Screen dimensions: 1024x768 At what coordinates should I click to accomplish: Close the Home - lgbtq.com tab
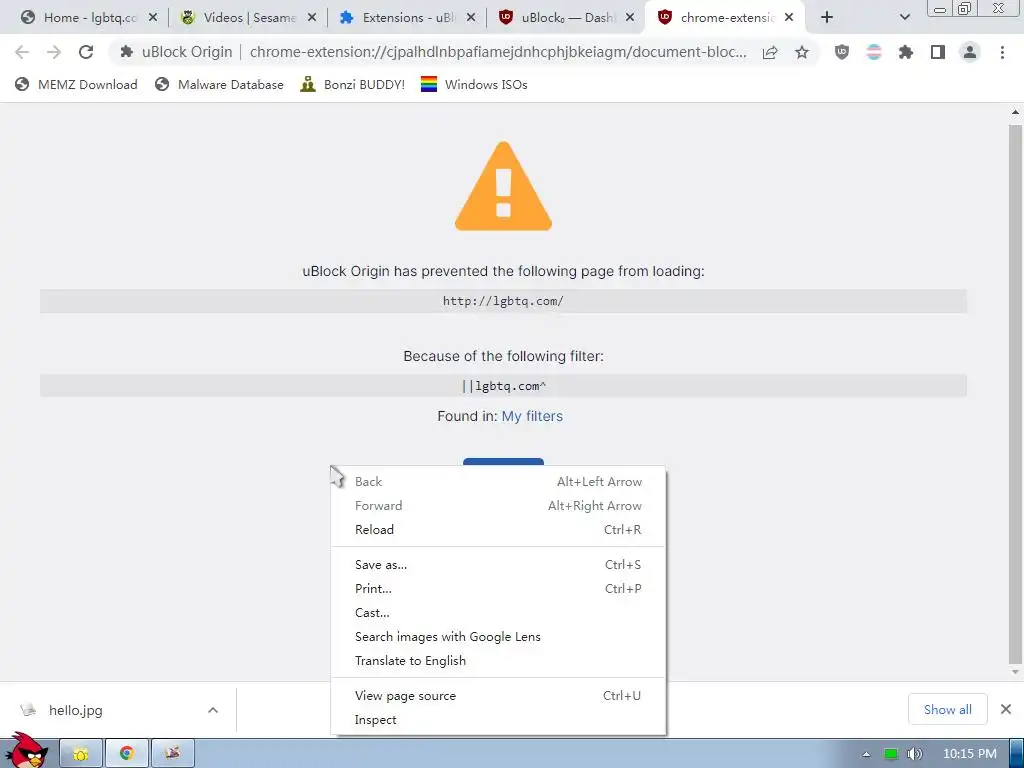153,18
